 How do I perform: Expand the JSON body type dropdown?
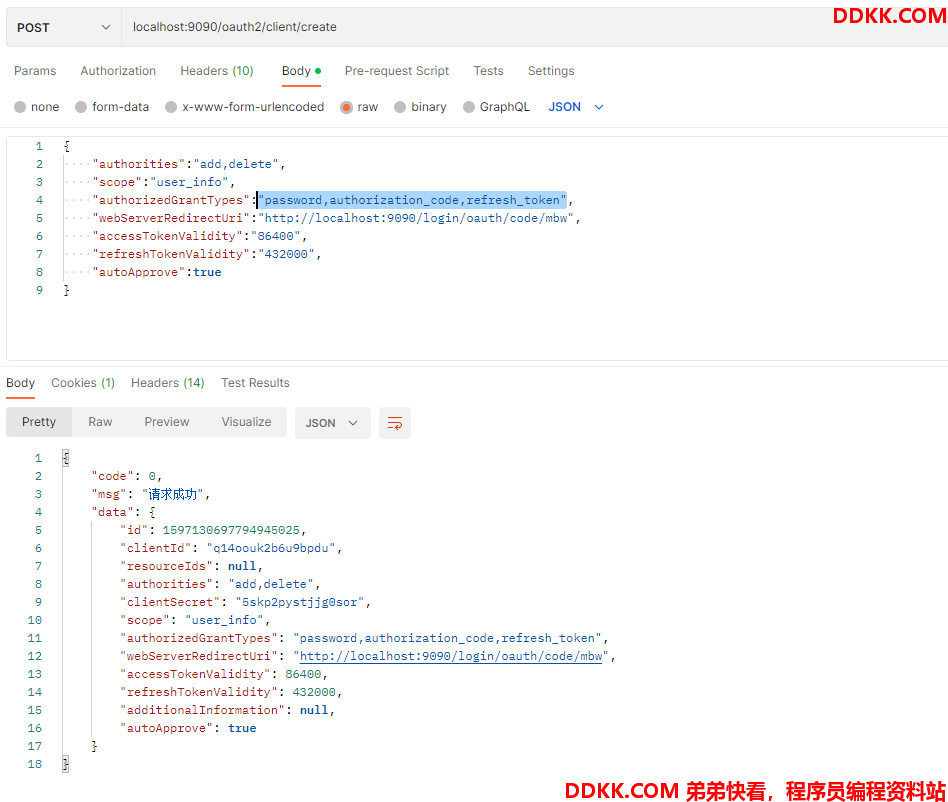(576, 107)
